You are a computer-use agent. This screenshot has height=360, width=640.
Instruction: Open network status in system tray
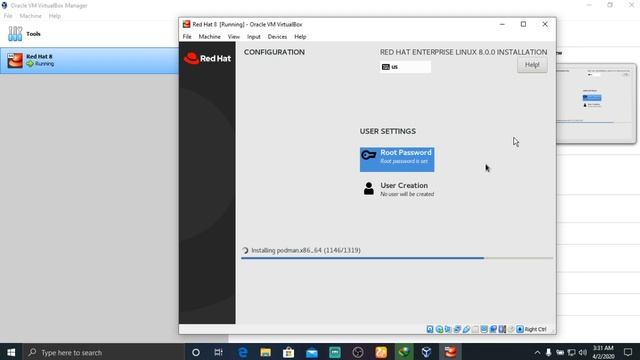[x=571, y=352]
